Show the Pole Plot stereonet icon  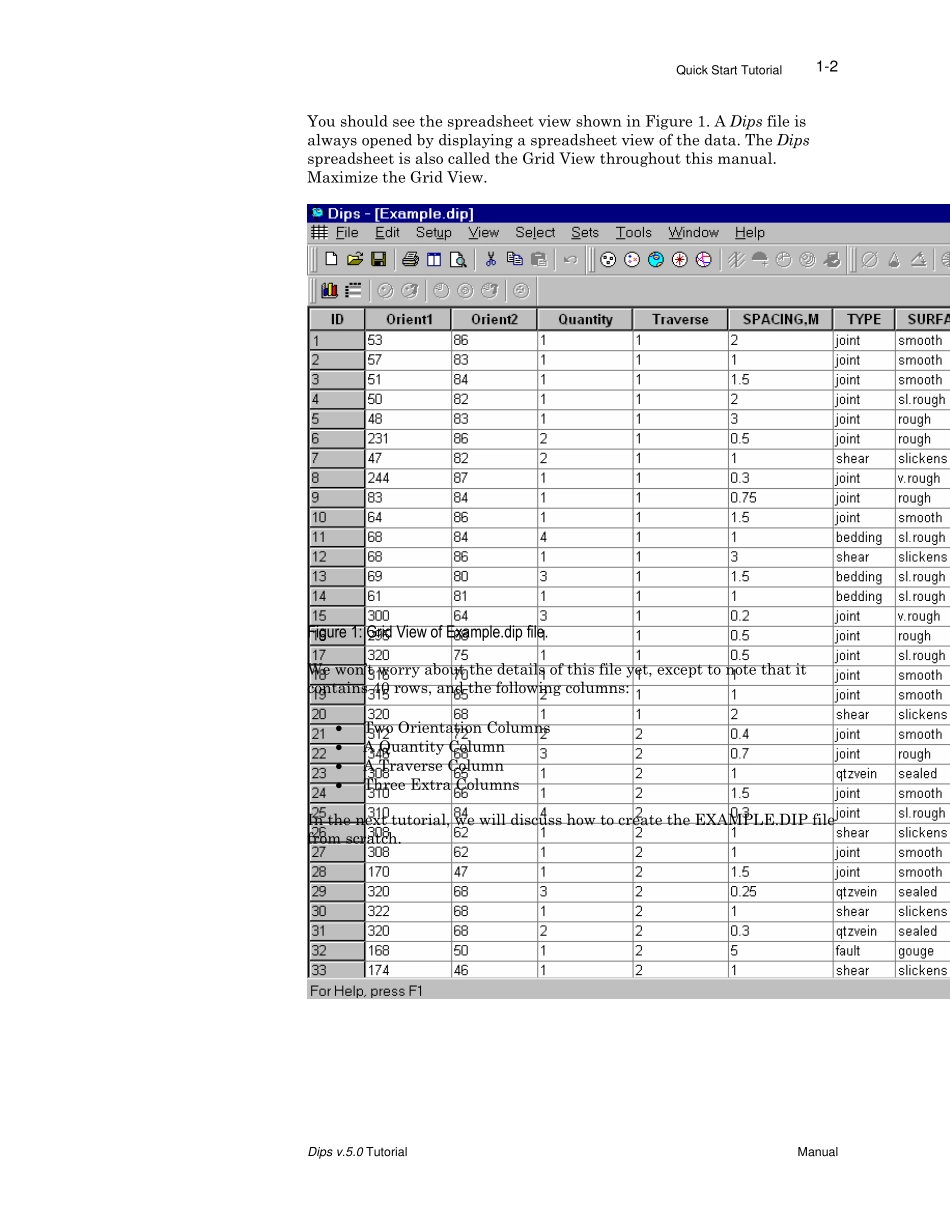point(608,259)
